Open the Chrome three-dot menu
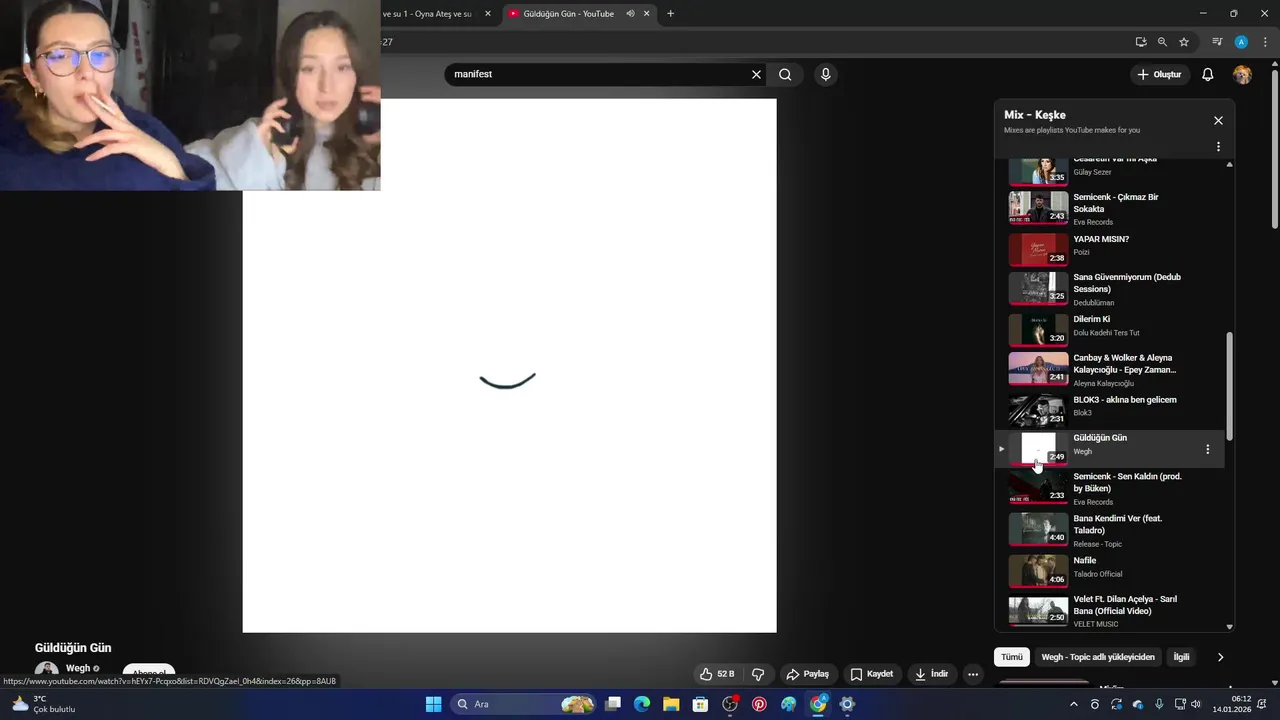Viewport: 1280px width, 720px height. click(x=1265, y=42)
